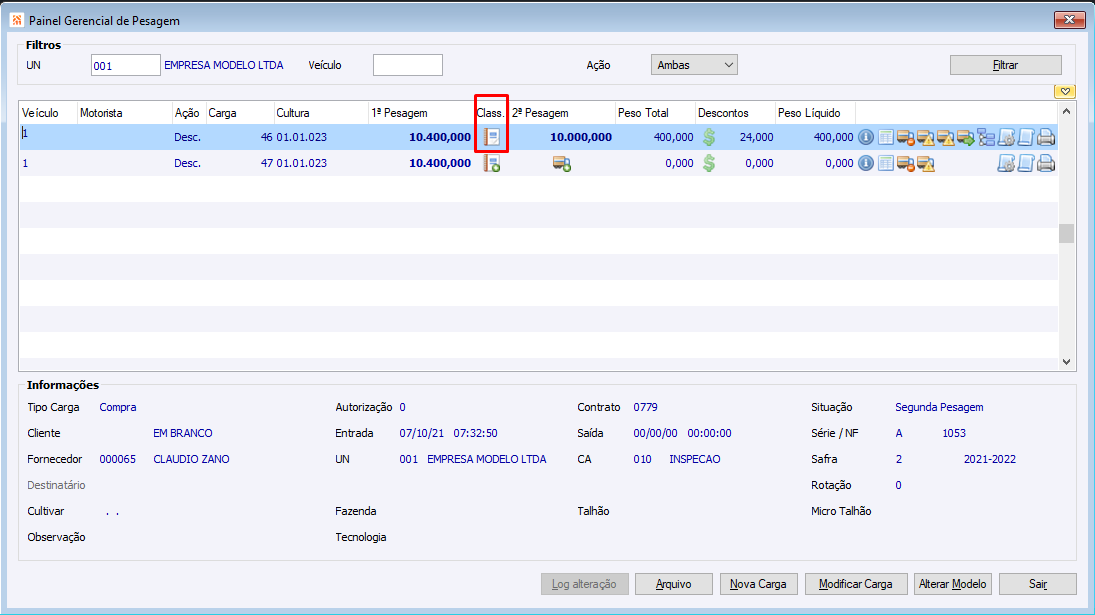The height and width of the screenshot is (615, 1095).
Task: Open blank scroll document icon, carga 47
Action: pos(1026,164)
